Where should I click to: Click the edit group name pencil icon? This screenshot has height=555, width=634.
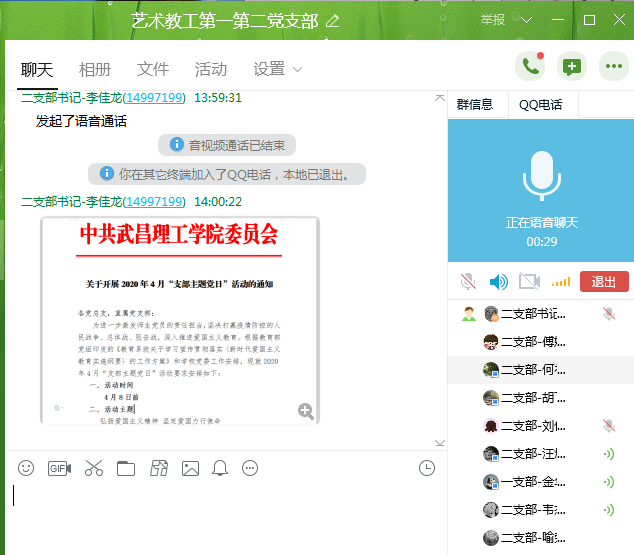332,20
